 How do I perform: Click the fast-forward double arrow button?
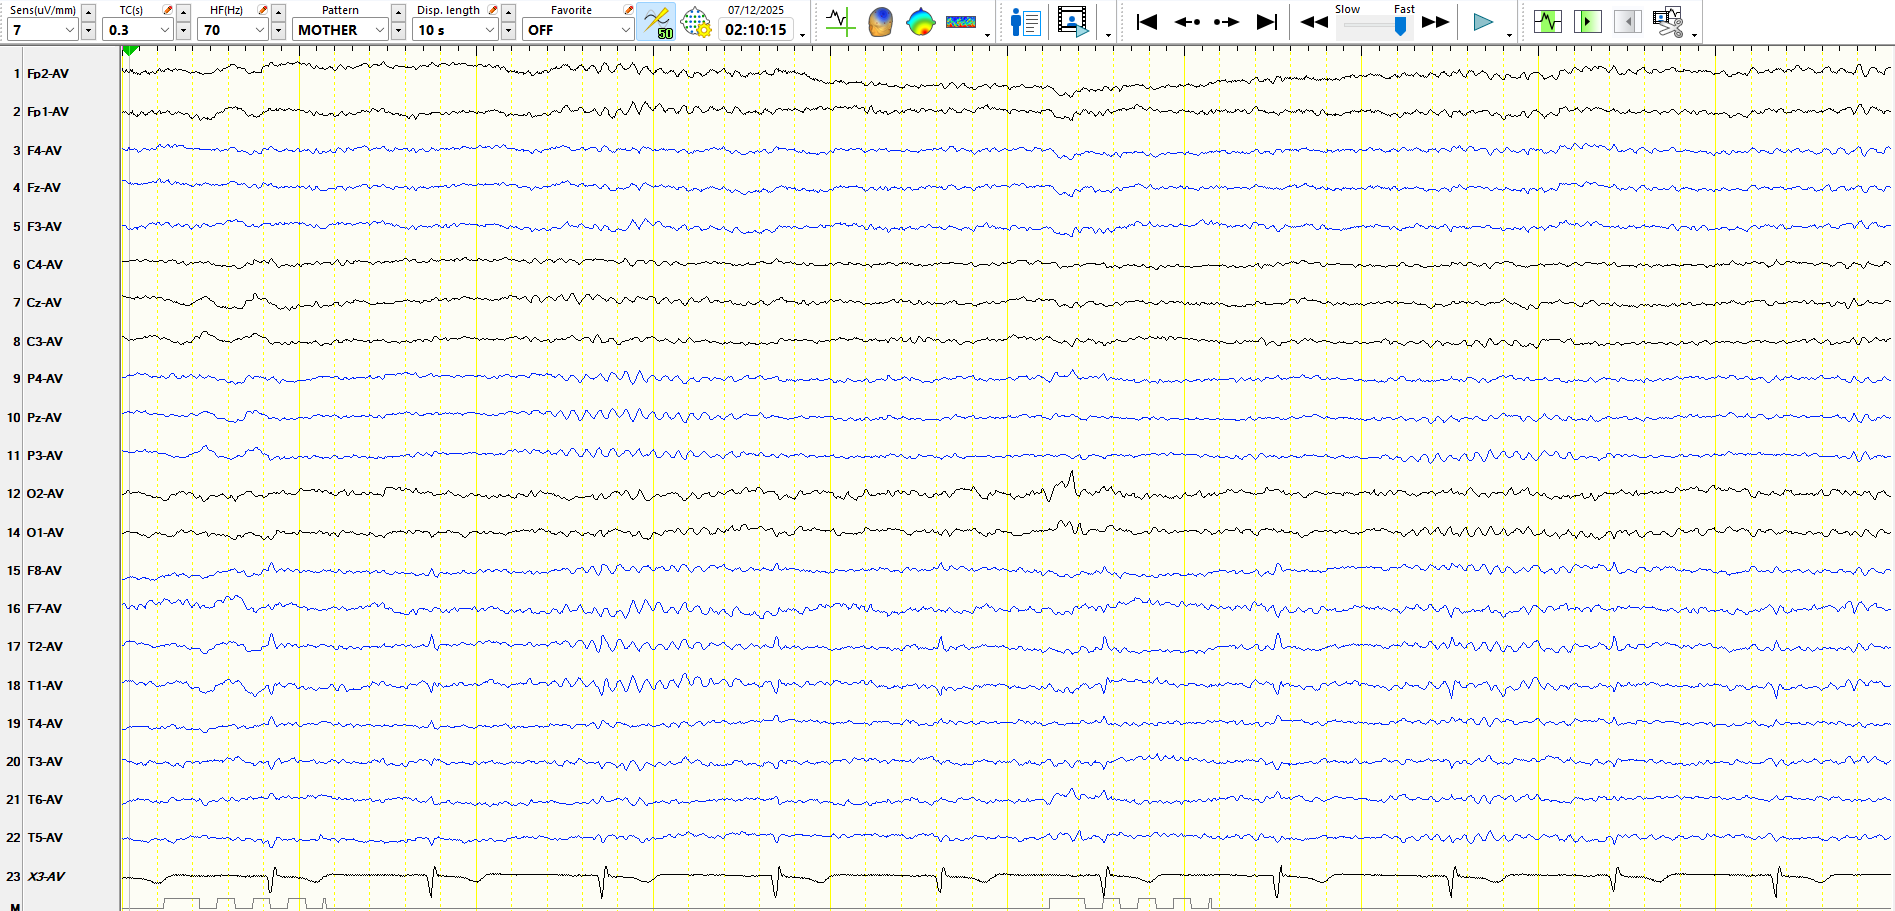1435,21
